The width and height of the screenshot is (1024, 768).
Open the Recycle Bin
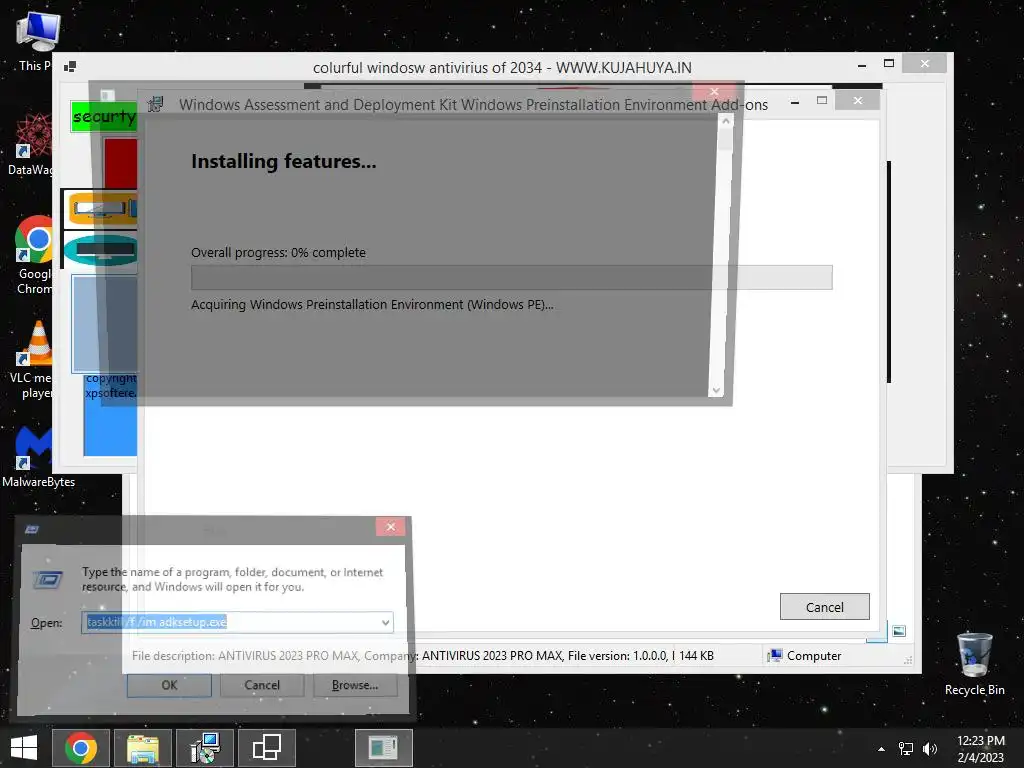[974, 664]
